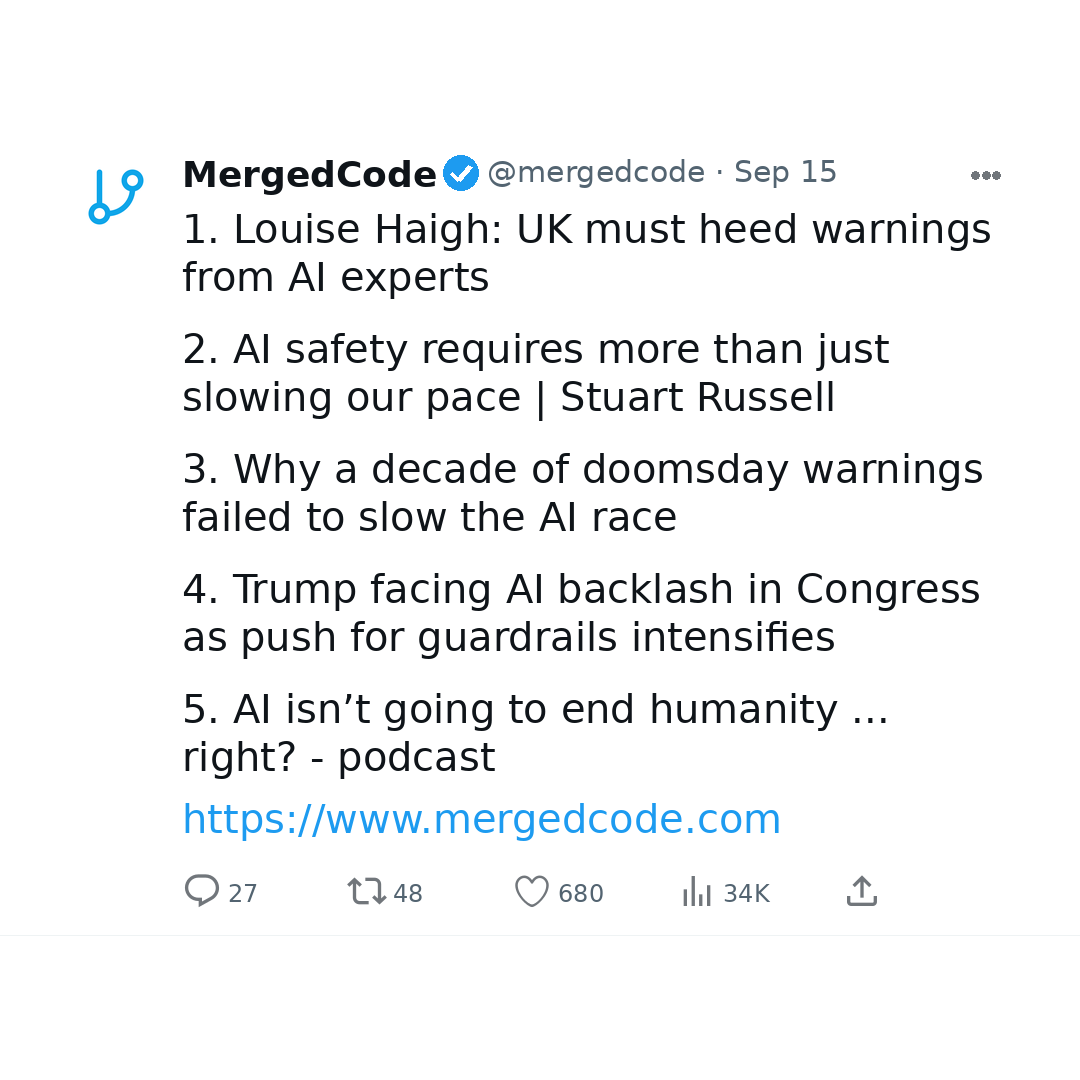1080x1080 pixels.
Task: Click the MergedCode profile avatar icon
Action: click(116, 196)
